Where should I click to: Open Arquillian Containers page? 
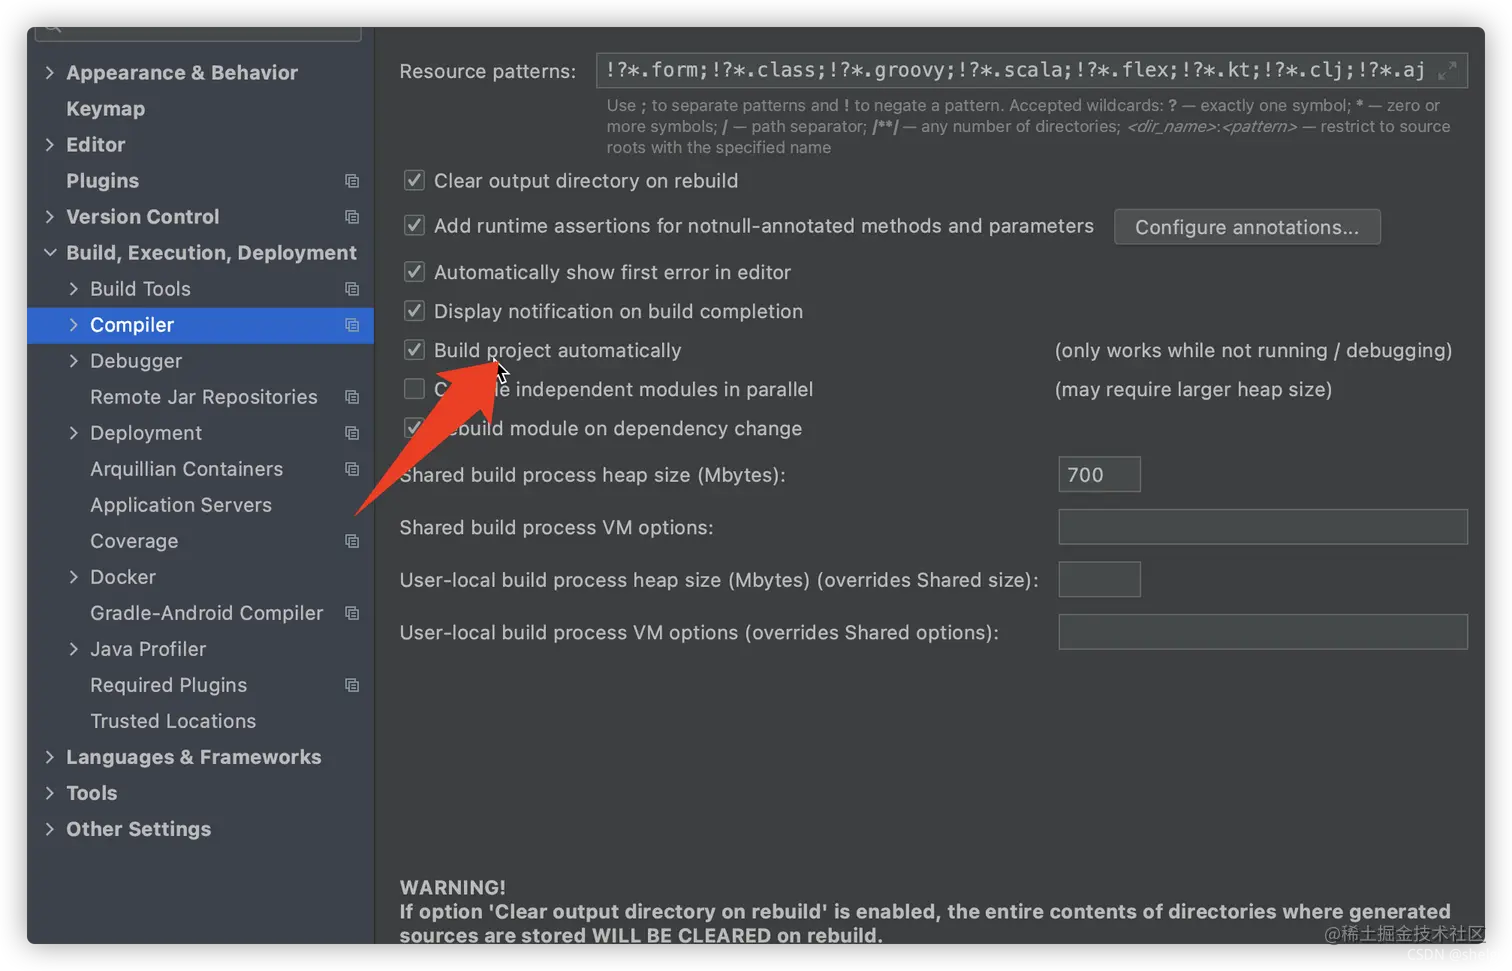coord(187,469)
